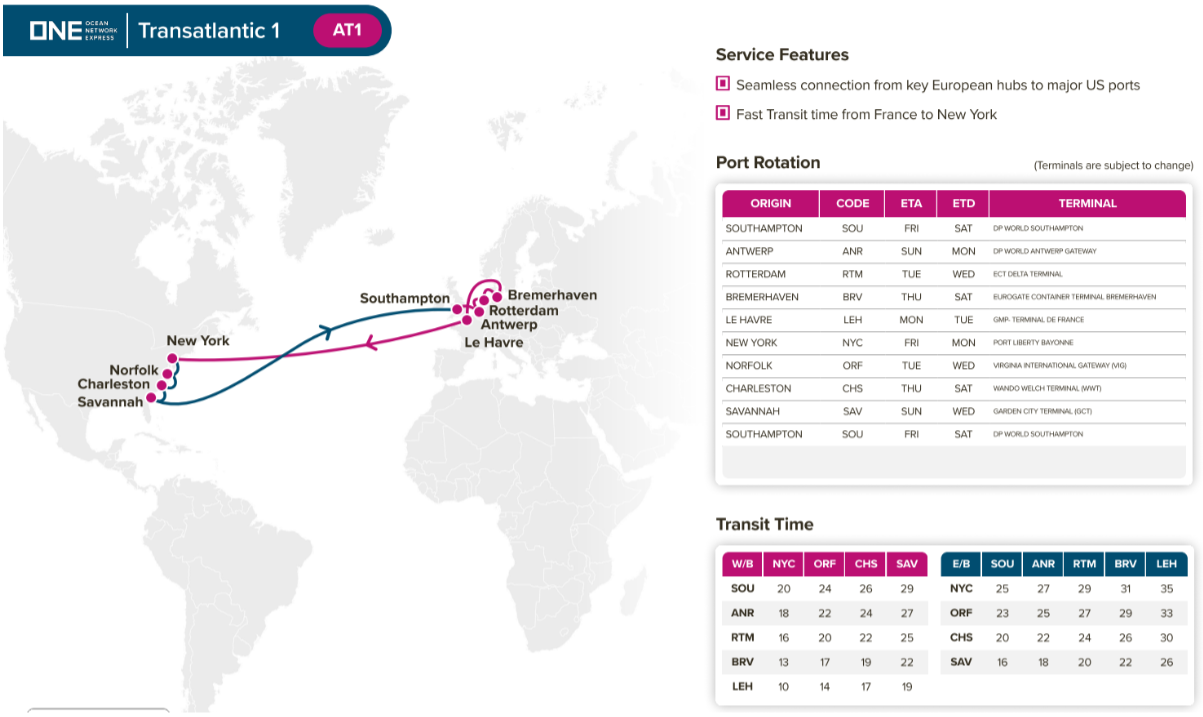Screen dimensions: 1203x717
Task: Click the New York port marker dot
Action: [172, 358]
